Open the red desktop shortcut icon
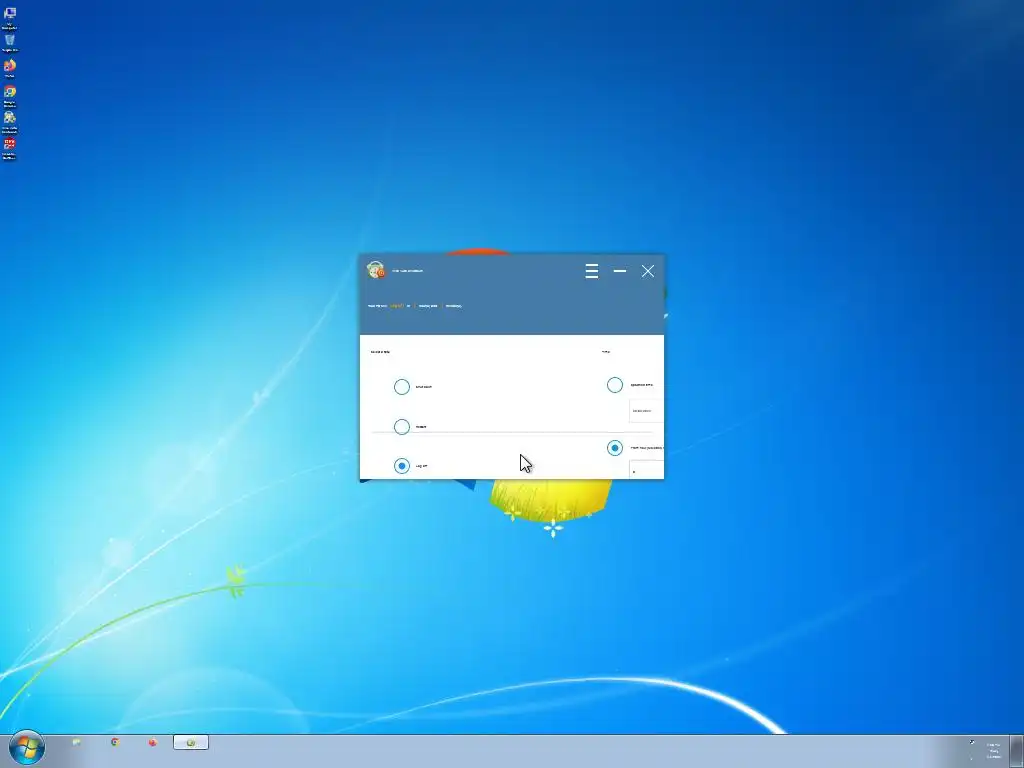This screenshot has height=768, width=1024. (x=10, y=148)
